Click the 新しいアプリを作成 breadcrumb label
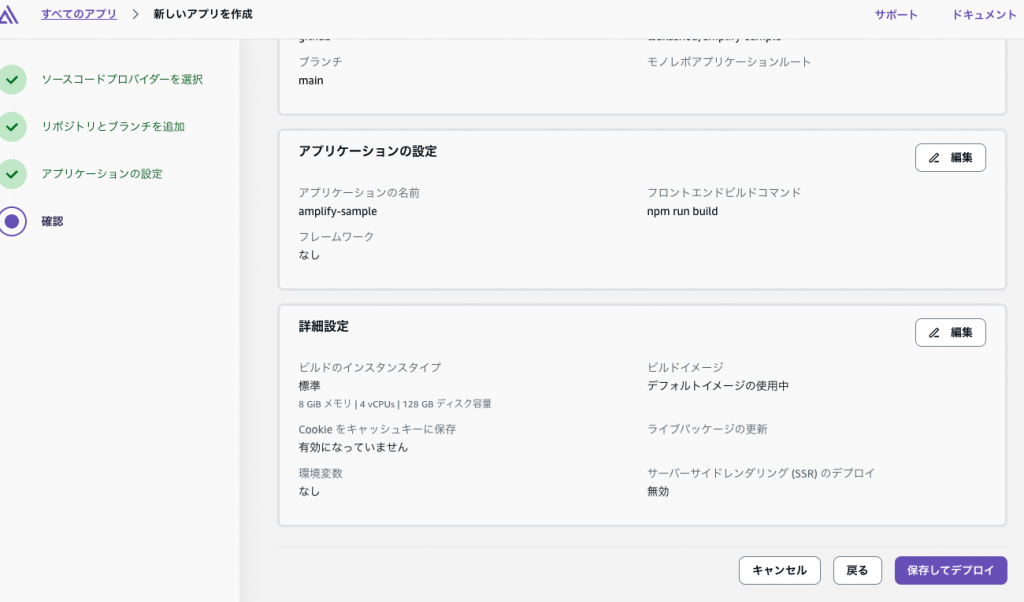Image resolution: width=1024 pixels, height=602 pixels. click(x=202, y=14)
